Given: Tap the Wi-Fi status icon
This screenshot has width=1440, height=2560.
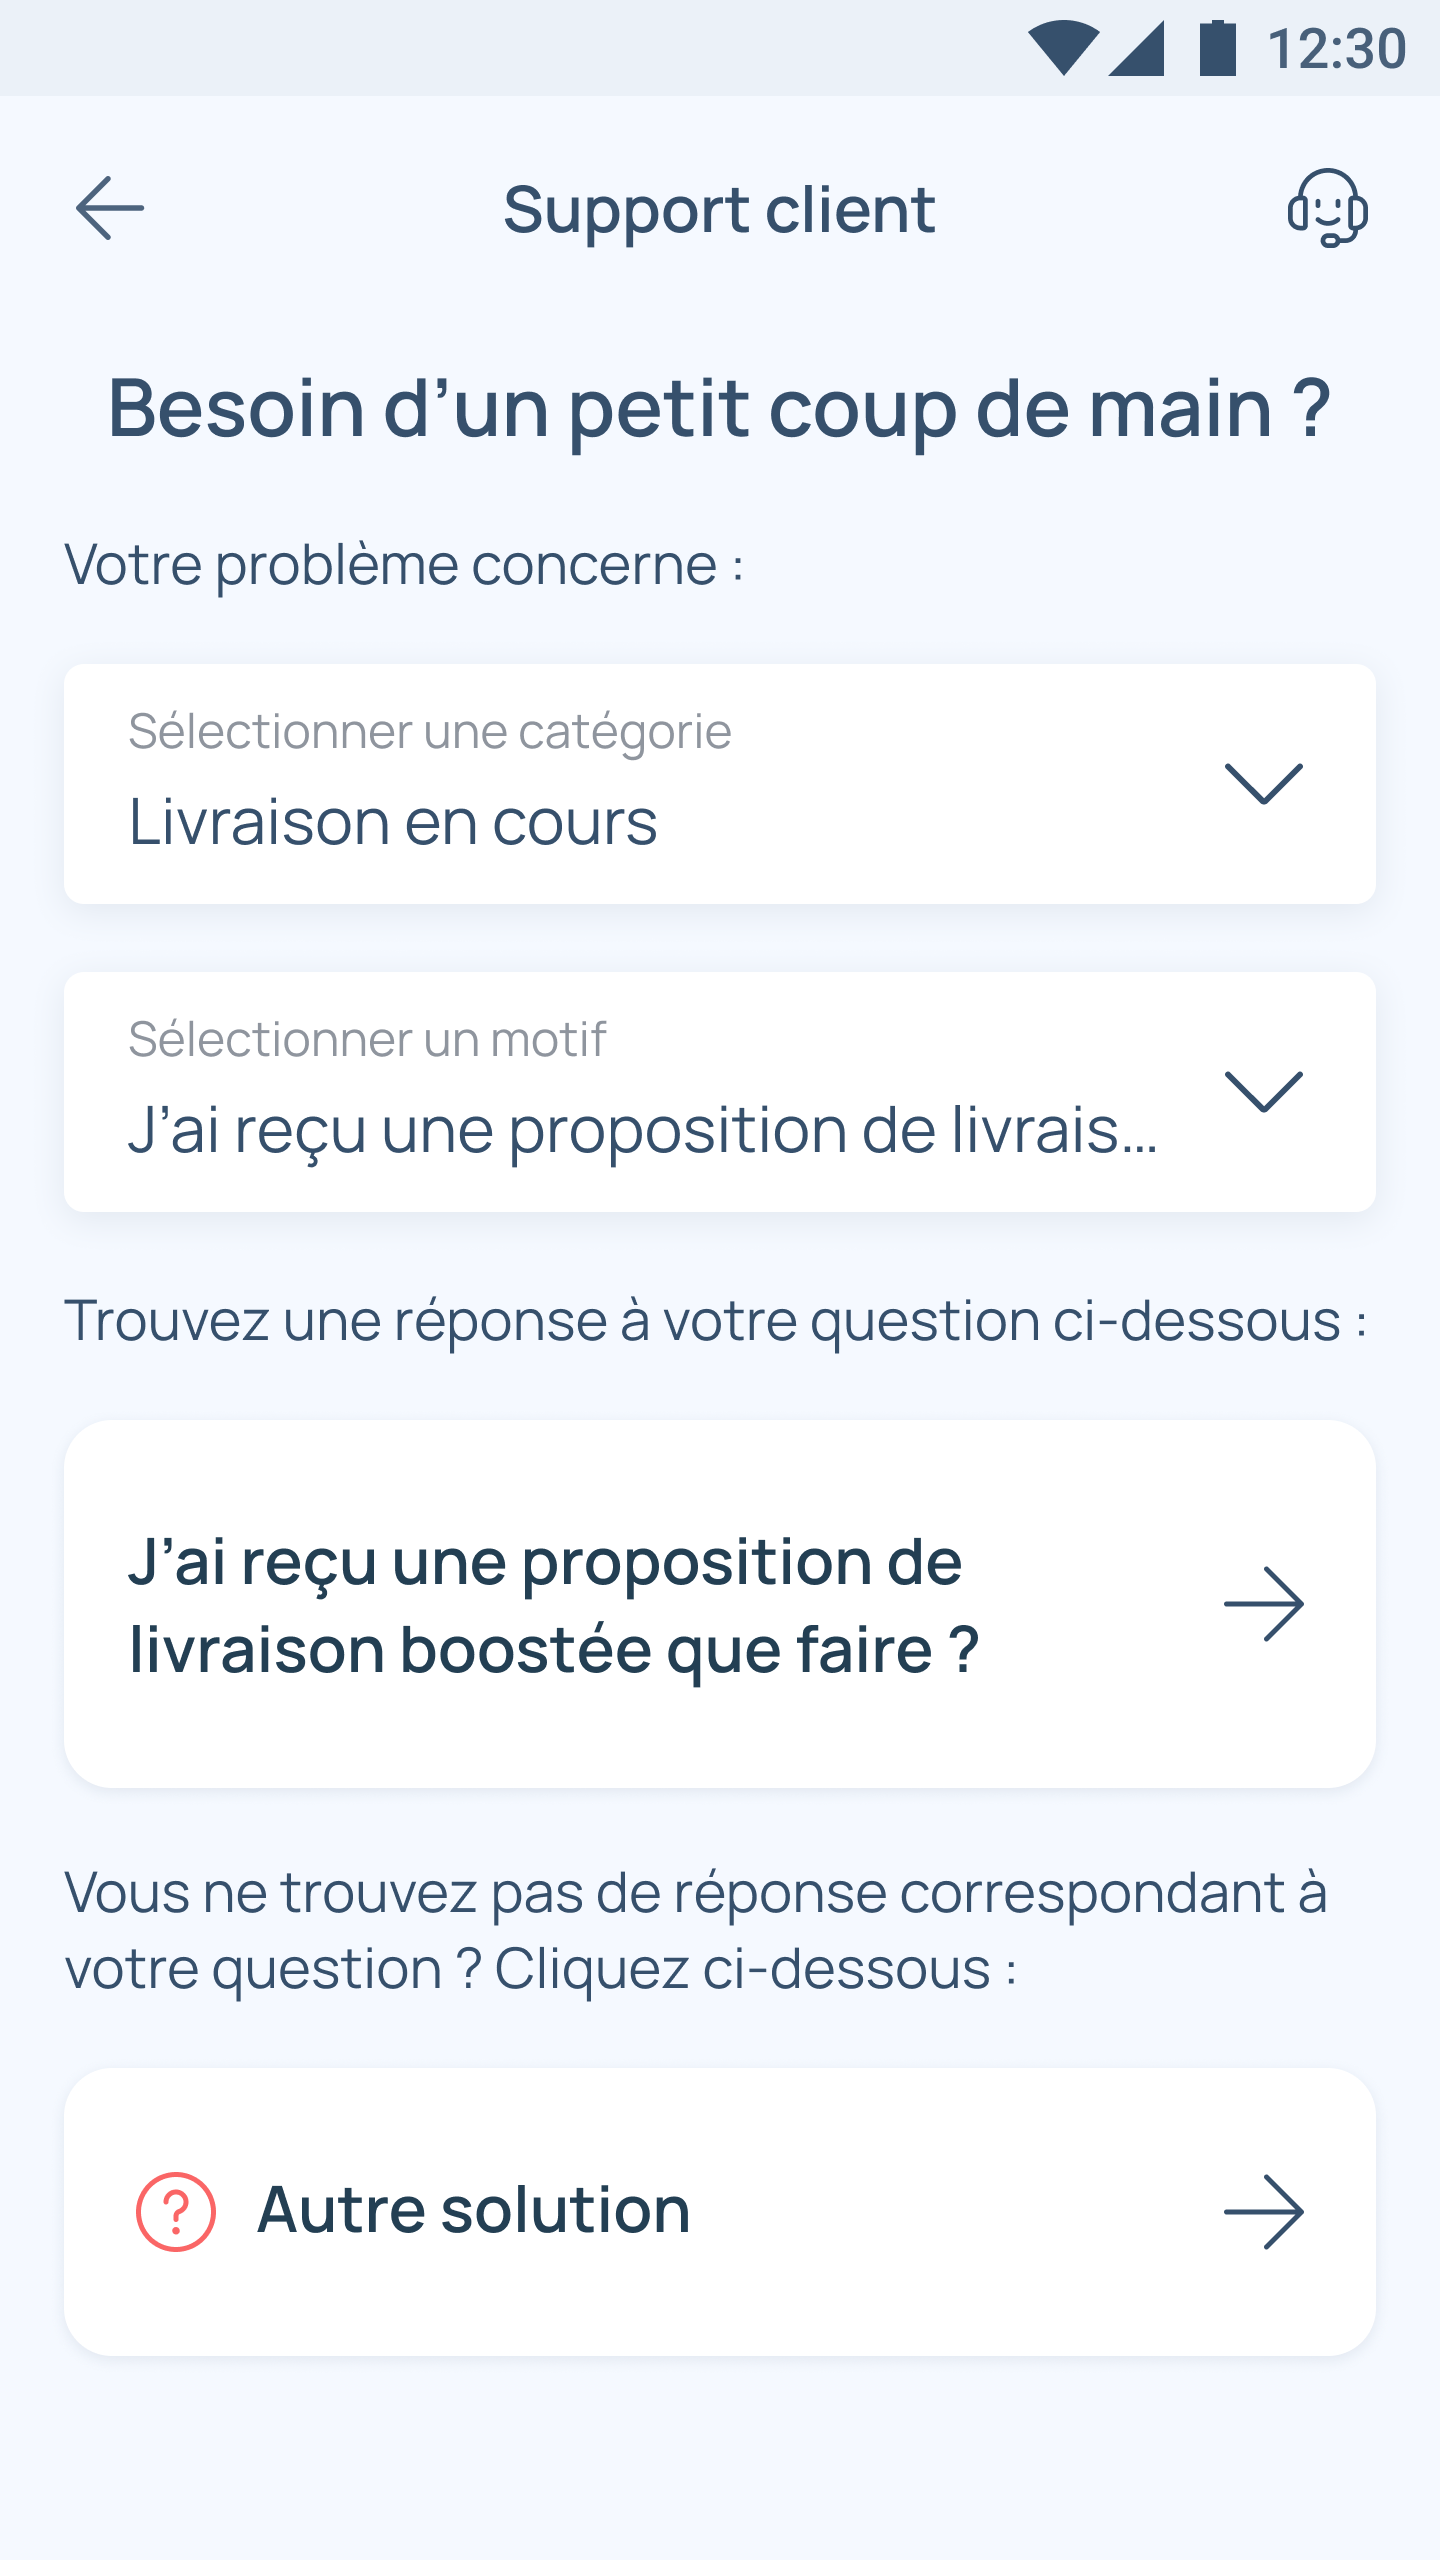Looking at the screenshot, I should [1063, 48].
